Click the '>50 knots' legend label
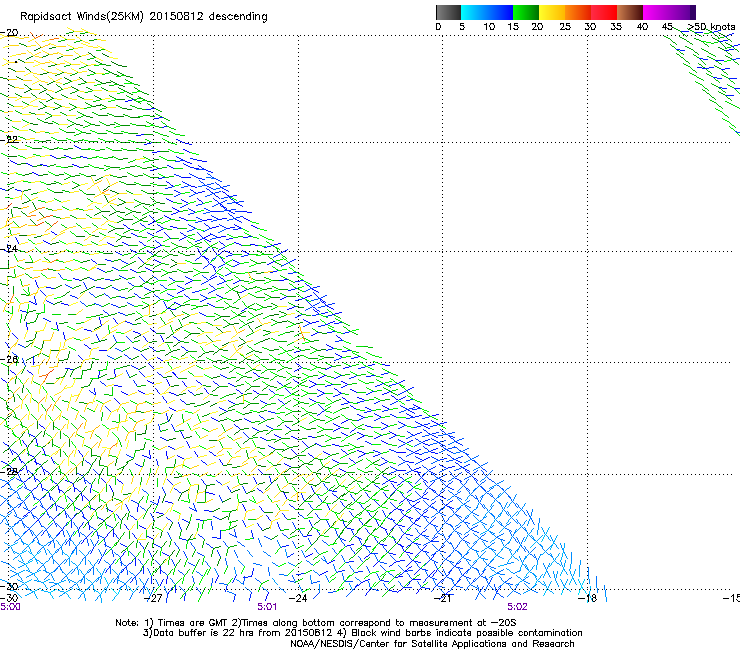This screenshot has width=740, height=650. pyautogui.click(x=711, y=27)
